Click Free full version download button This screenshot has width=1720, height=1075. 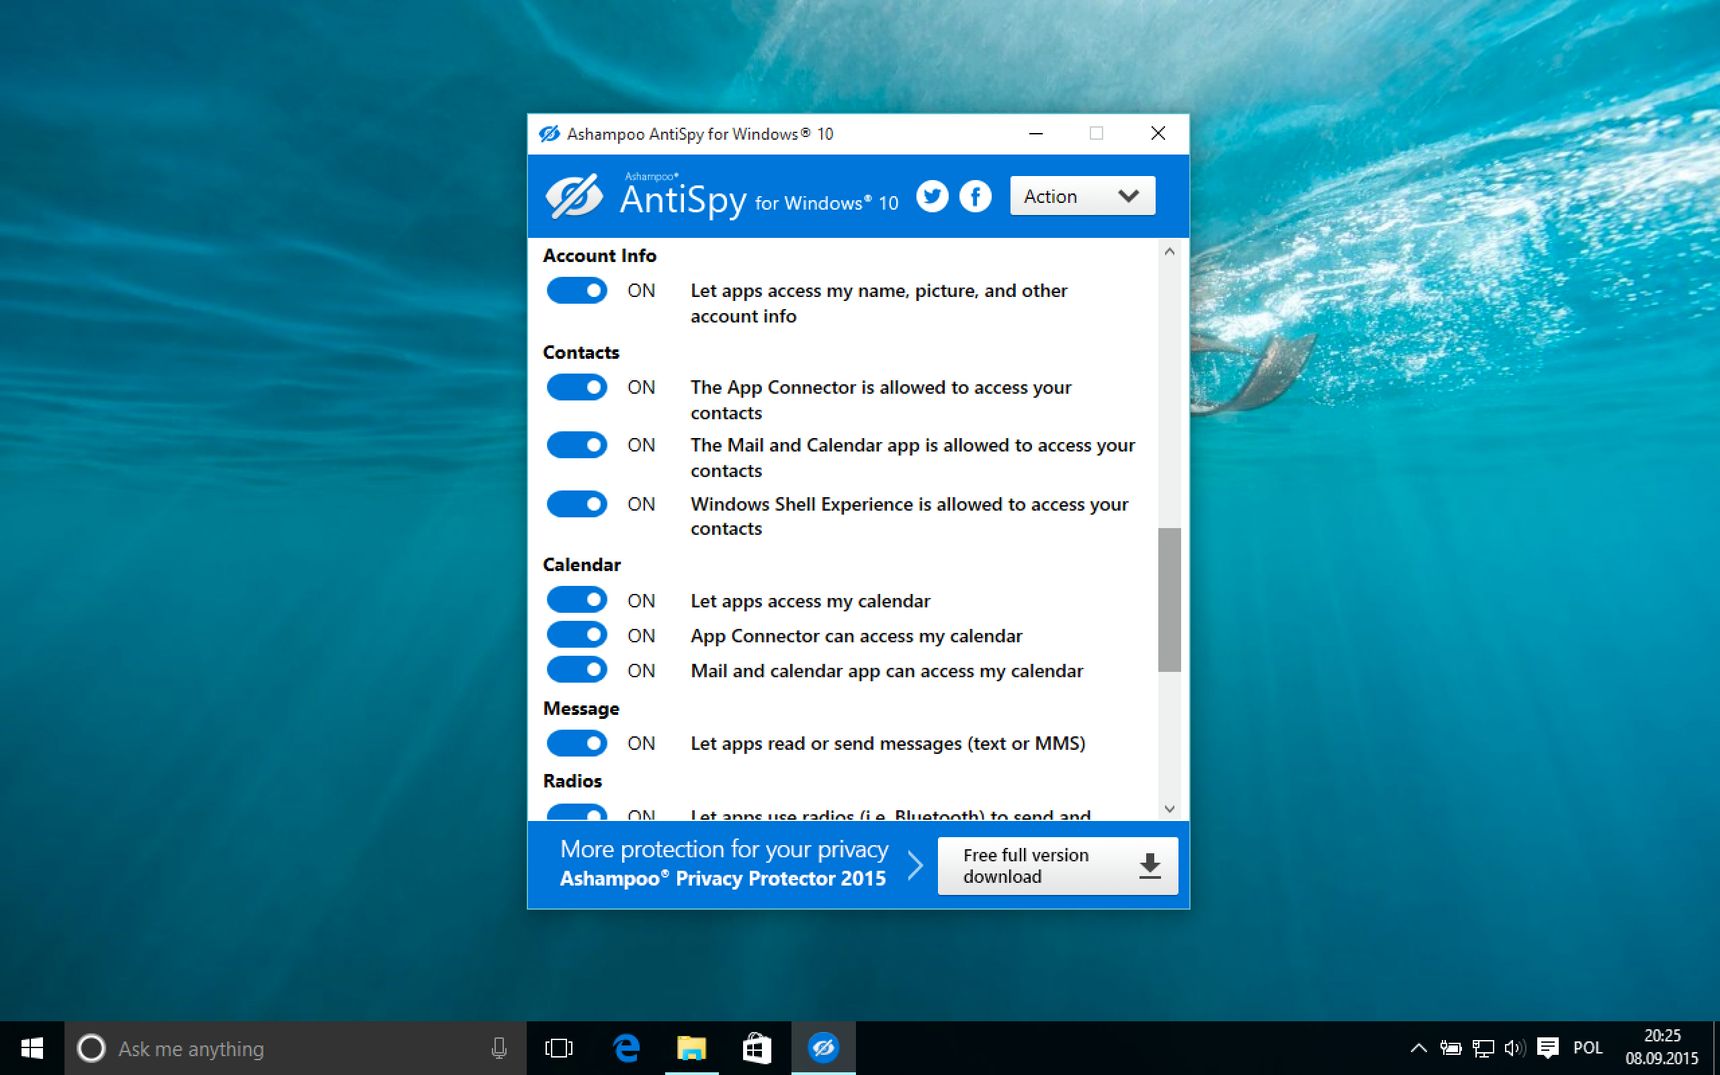[1057, 866]
